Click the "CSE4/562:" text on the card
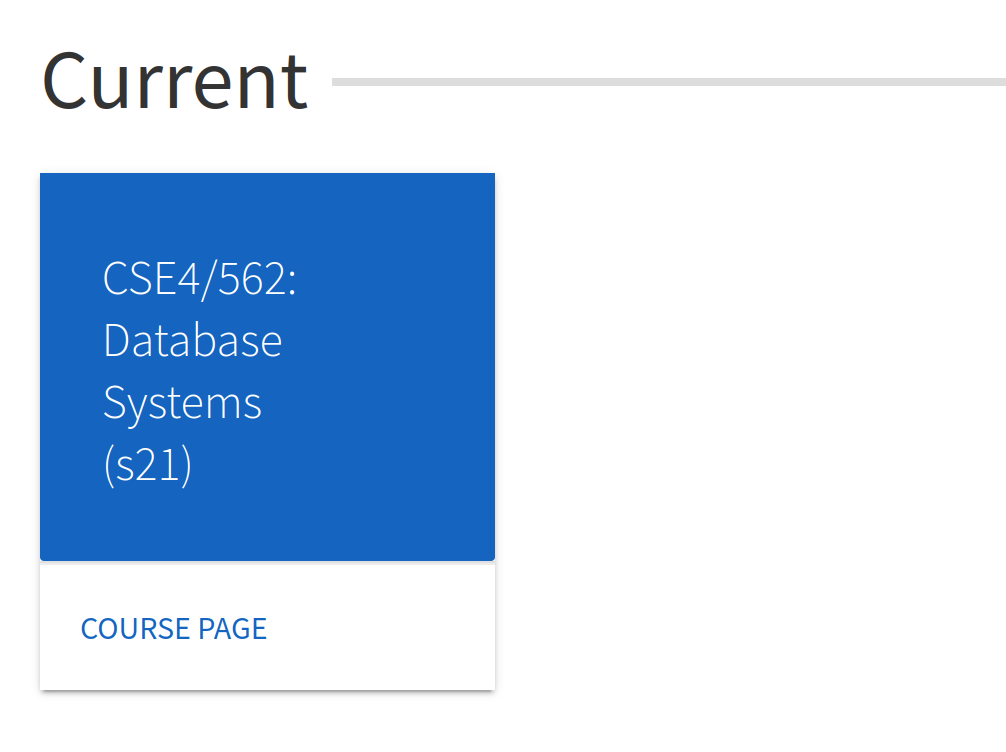Image resolution: width=1006 pixels, height=752 pixels. click(199, 279)
